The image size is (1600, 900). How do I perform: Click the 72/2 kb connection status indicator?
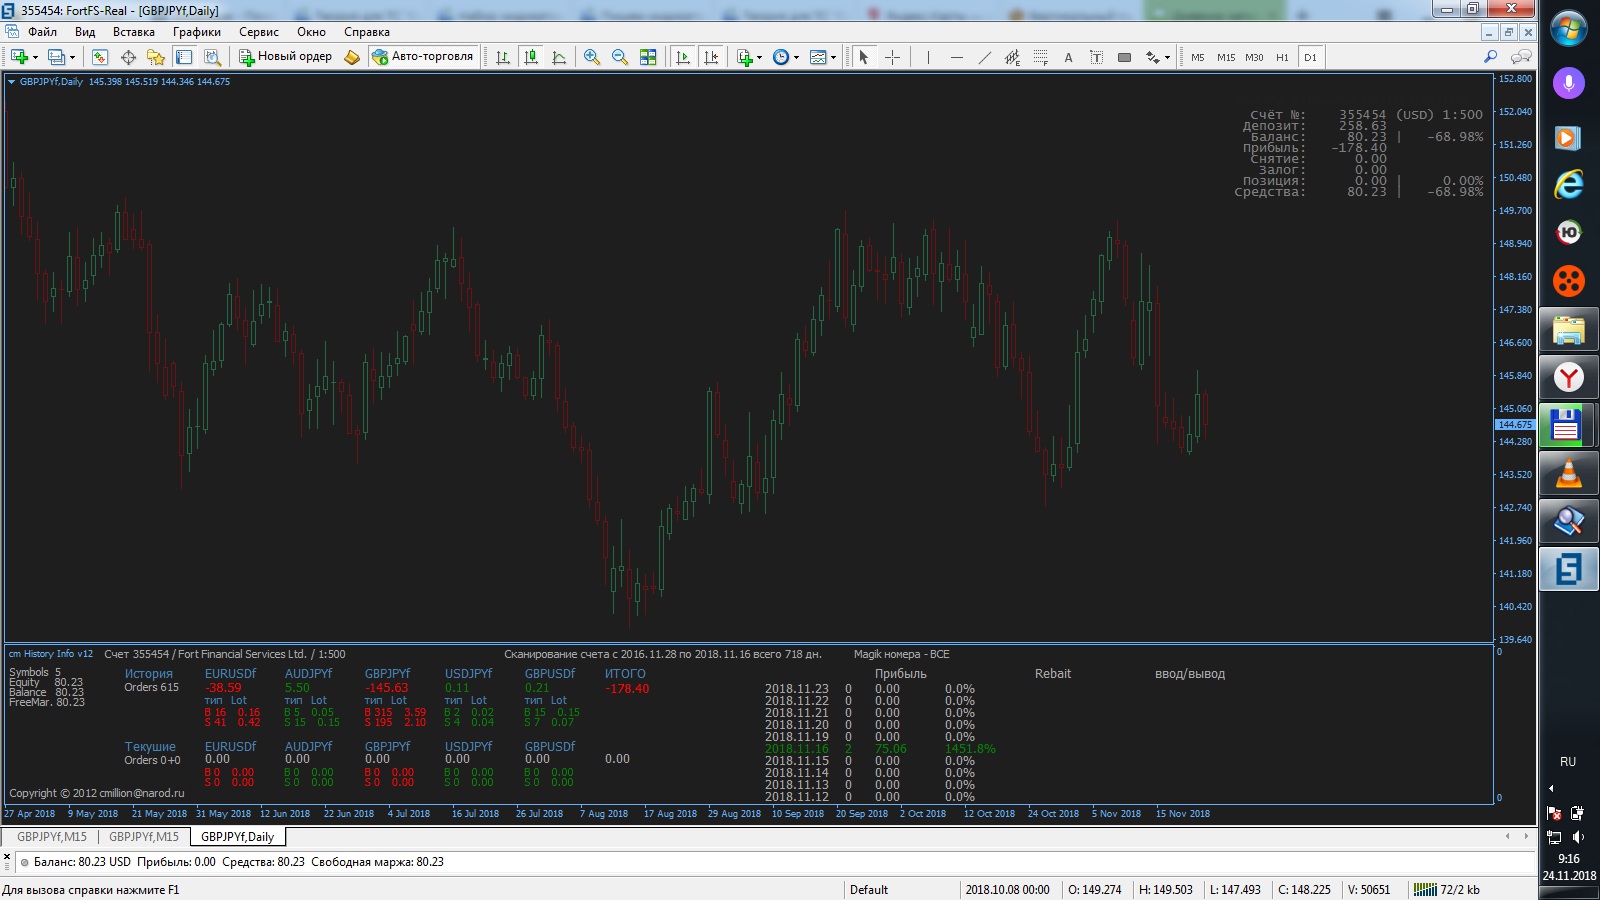point(1446,889)
